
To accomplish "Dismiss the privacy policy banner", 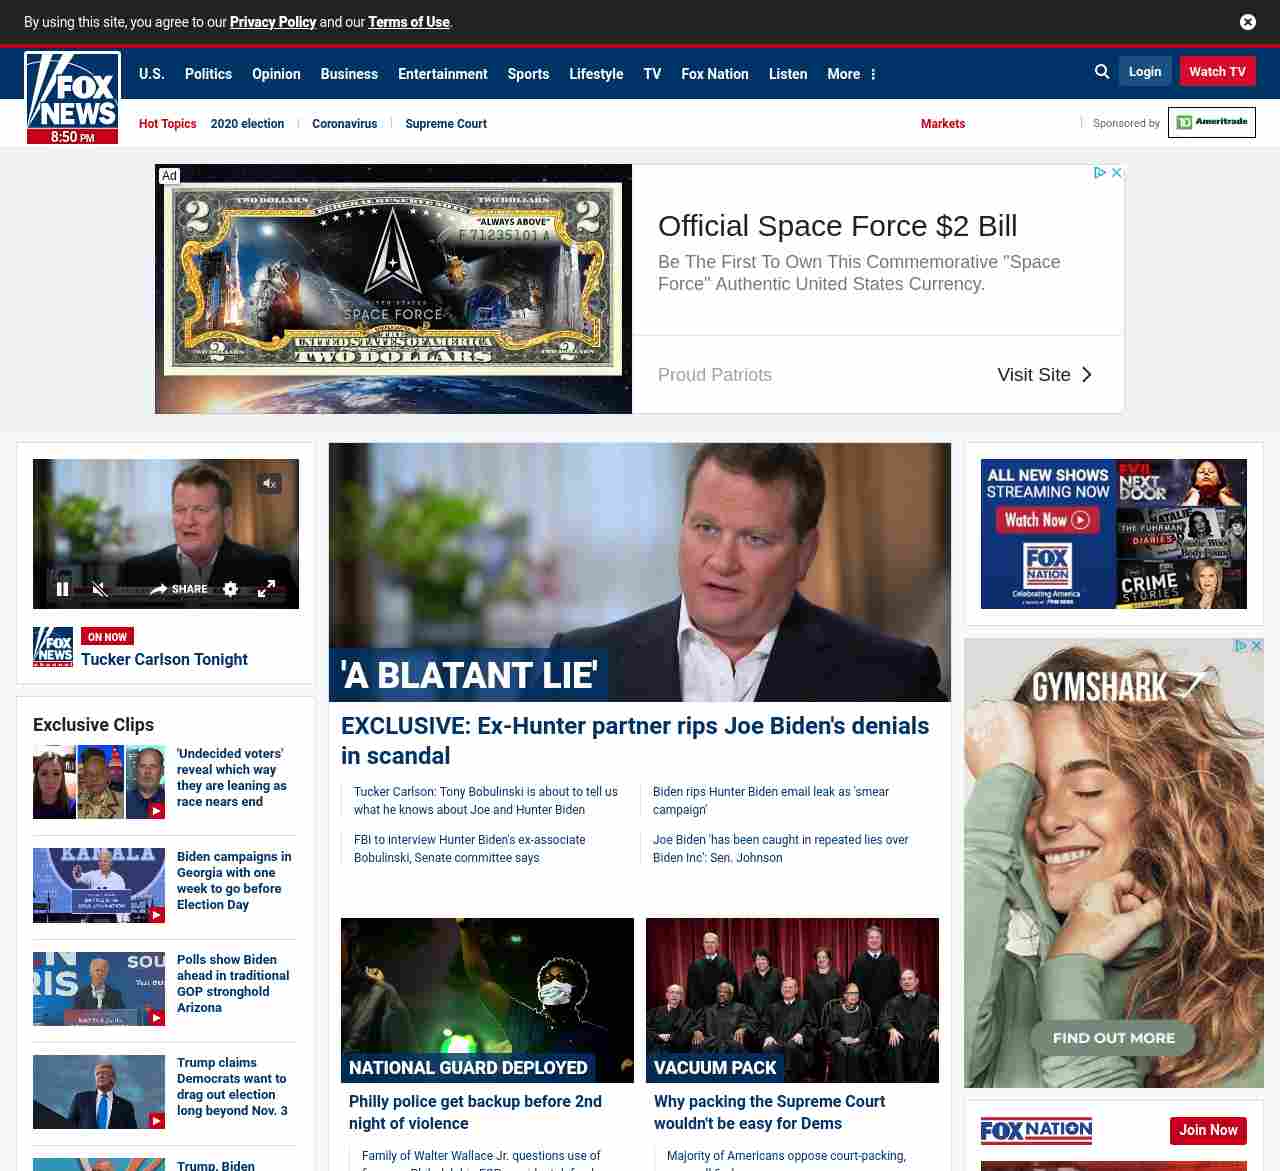I will pyautogui.click(x=1248, y=22).
